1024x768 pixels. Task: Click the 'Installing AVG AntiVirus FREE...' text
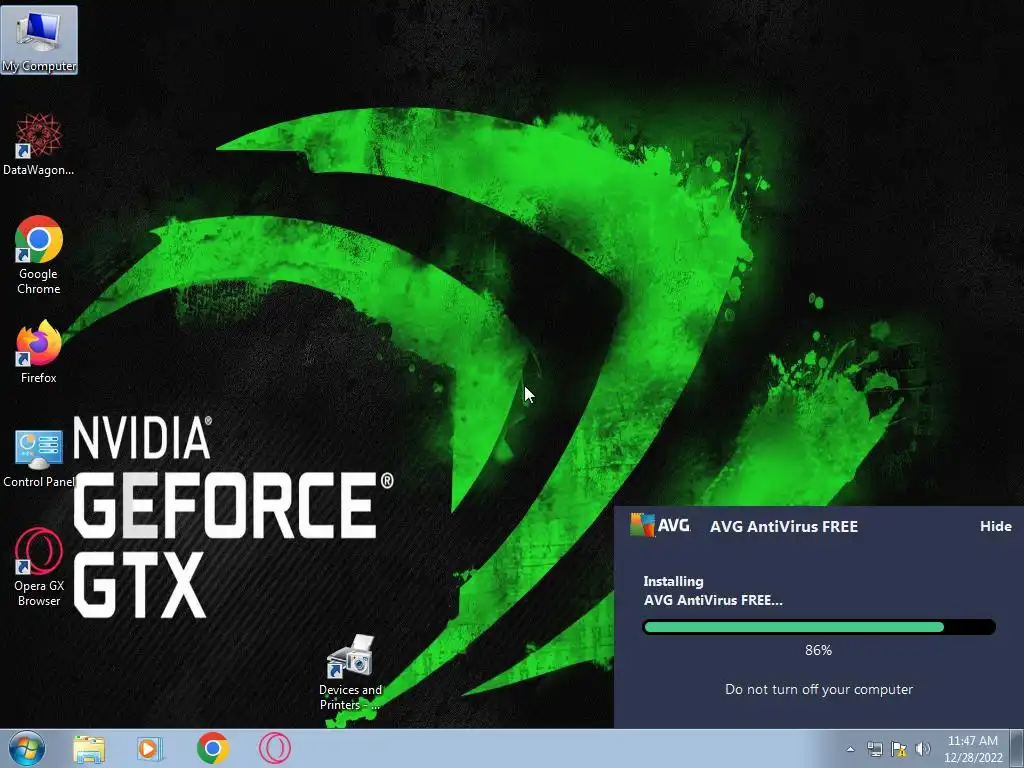coord(712,590)
